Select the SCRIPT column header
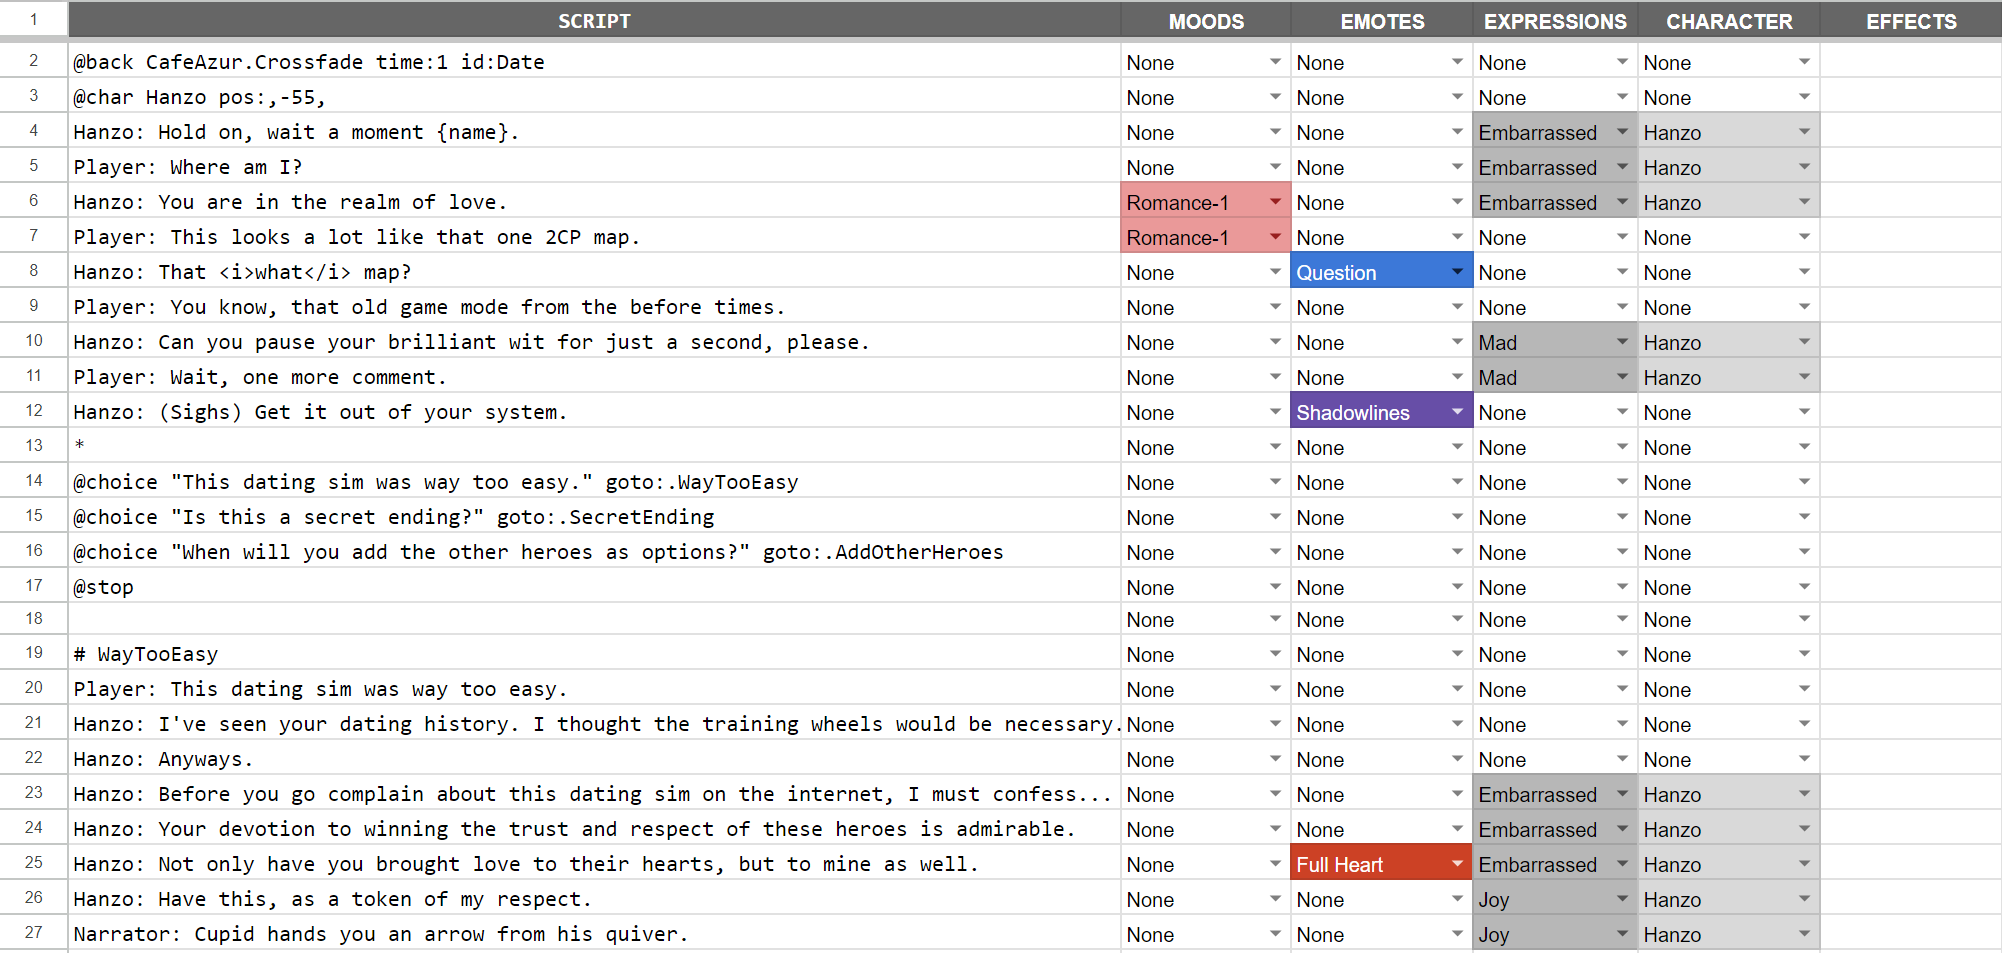 594,21
